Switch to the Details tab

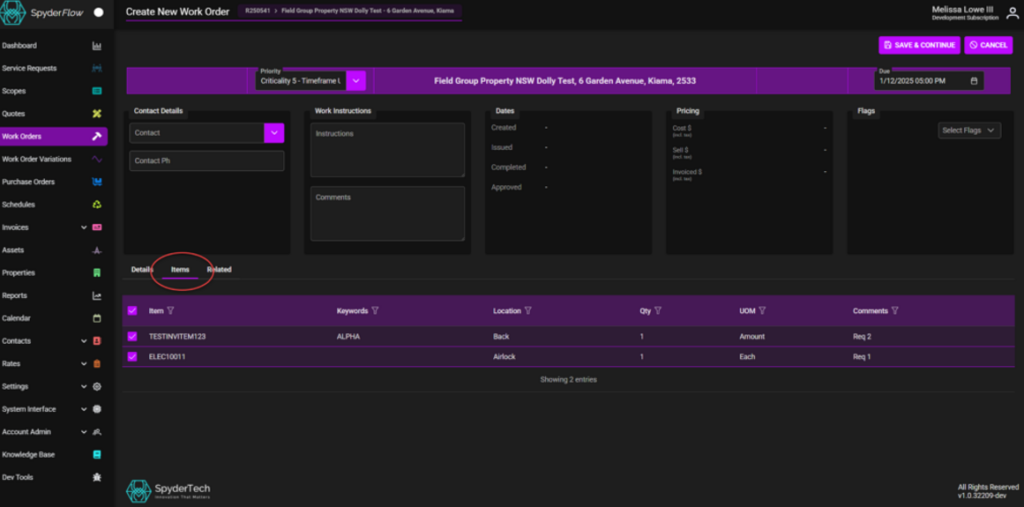(x=141, y=270)
